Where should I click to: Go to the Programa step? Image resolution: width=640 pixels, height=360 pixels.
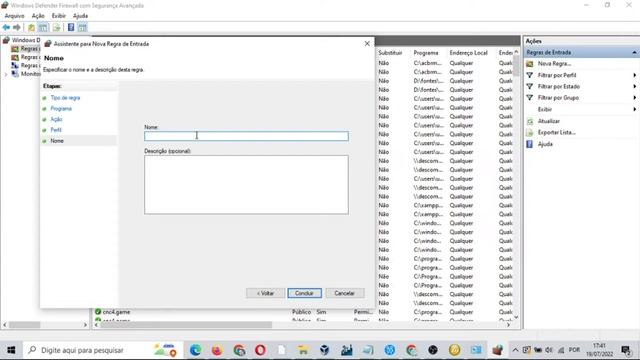(x=61, y=109)
